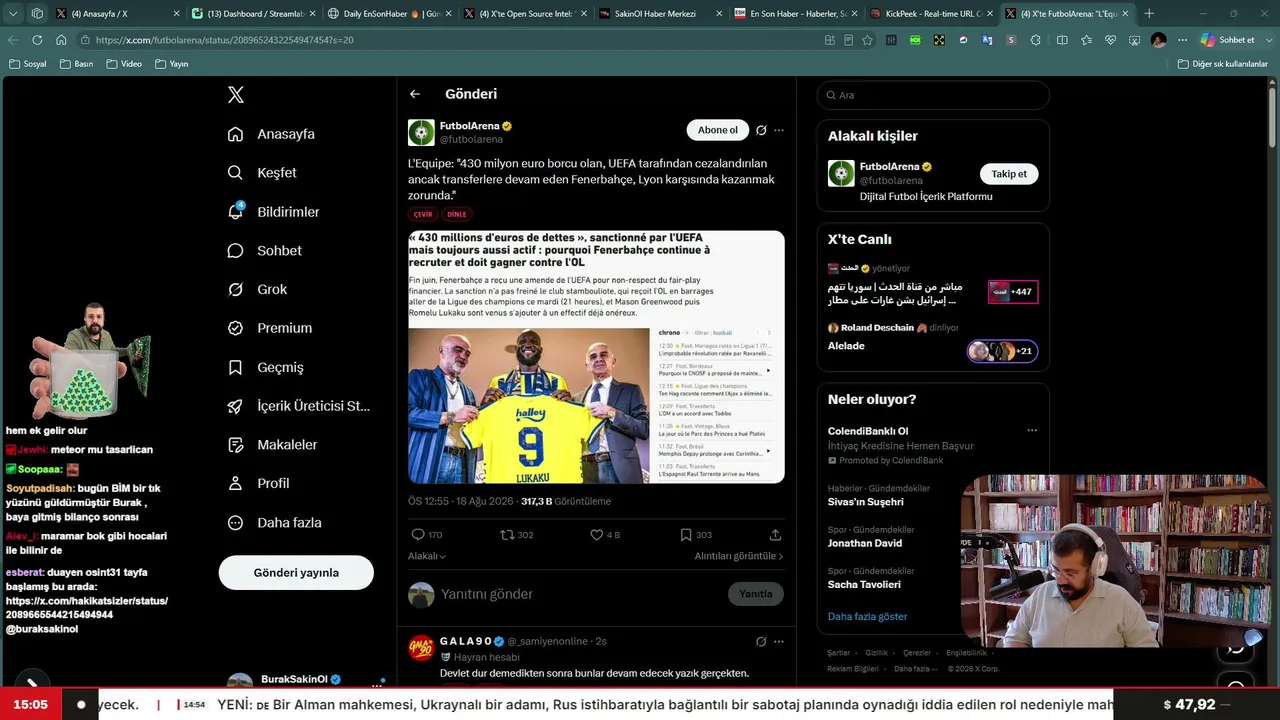The image size is (1280, 720).
Task: Click the browser home button
Action: click(x=61, y=40)
